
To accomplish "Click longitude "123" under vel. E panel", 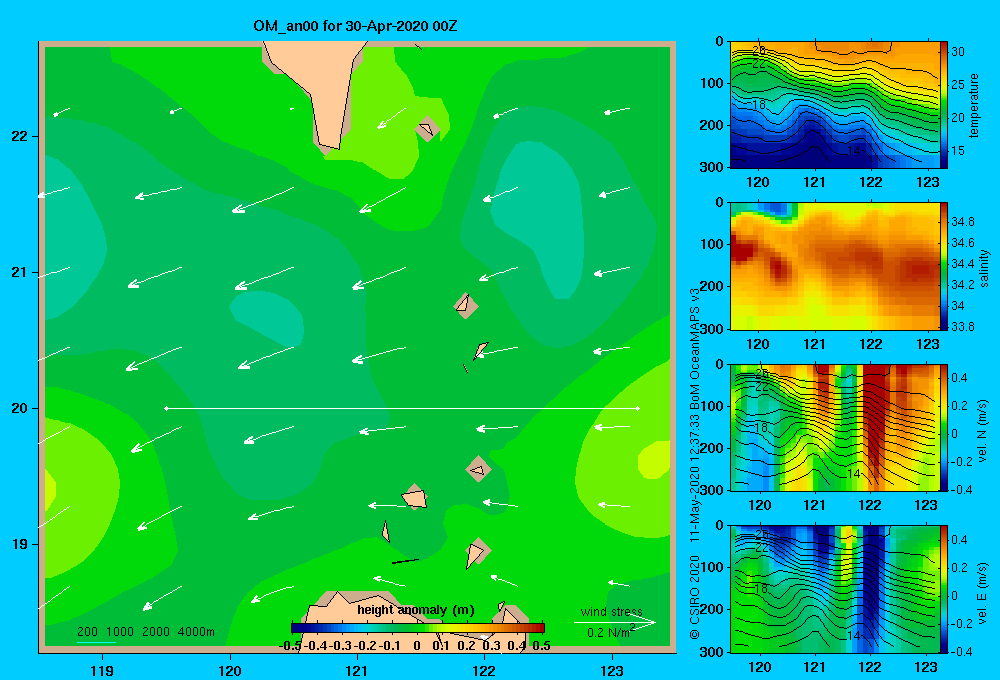I will click(x=926, y=667).
